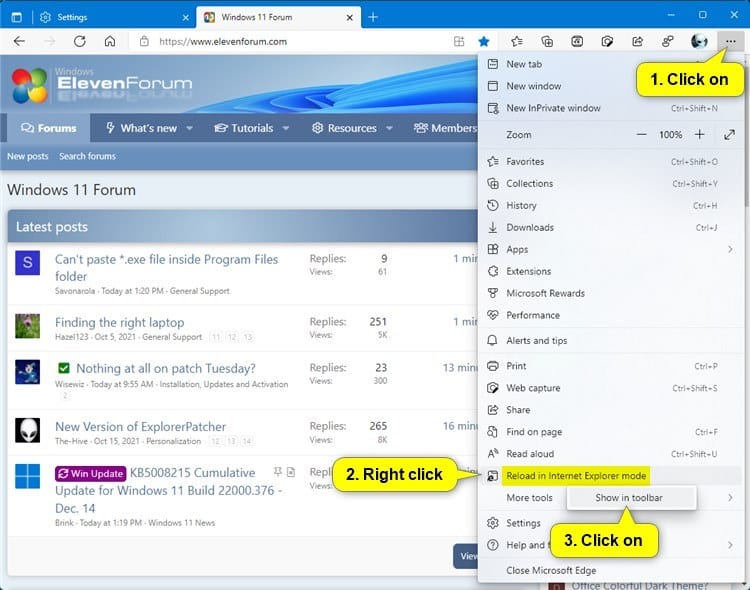Click the tab actions menu icon
This screenshot has height=590, width=750.
point(16,17)
